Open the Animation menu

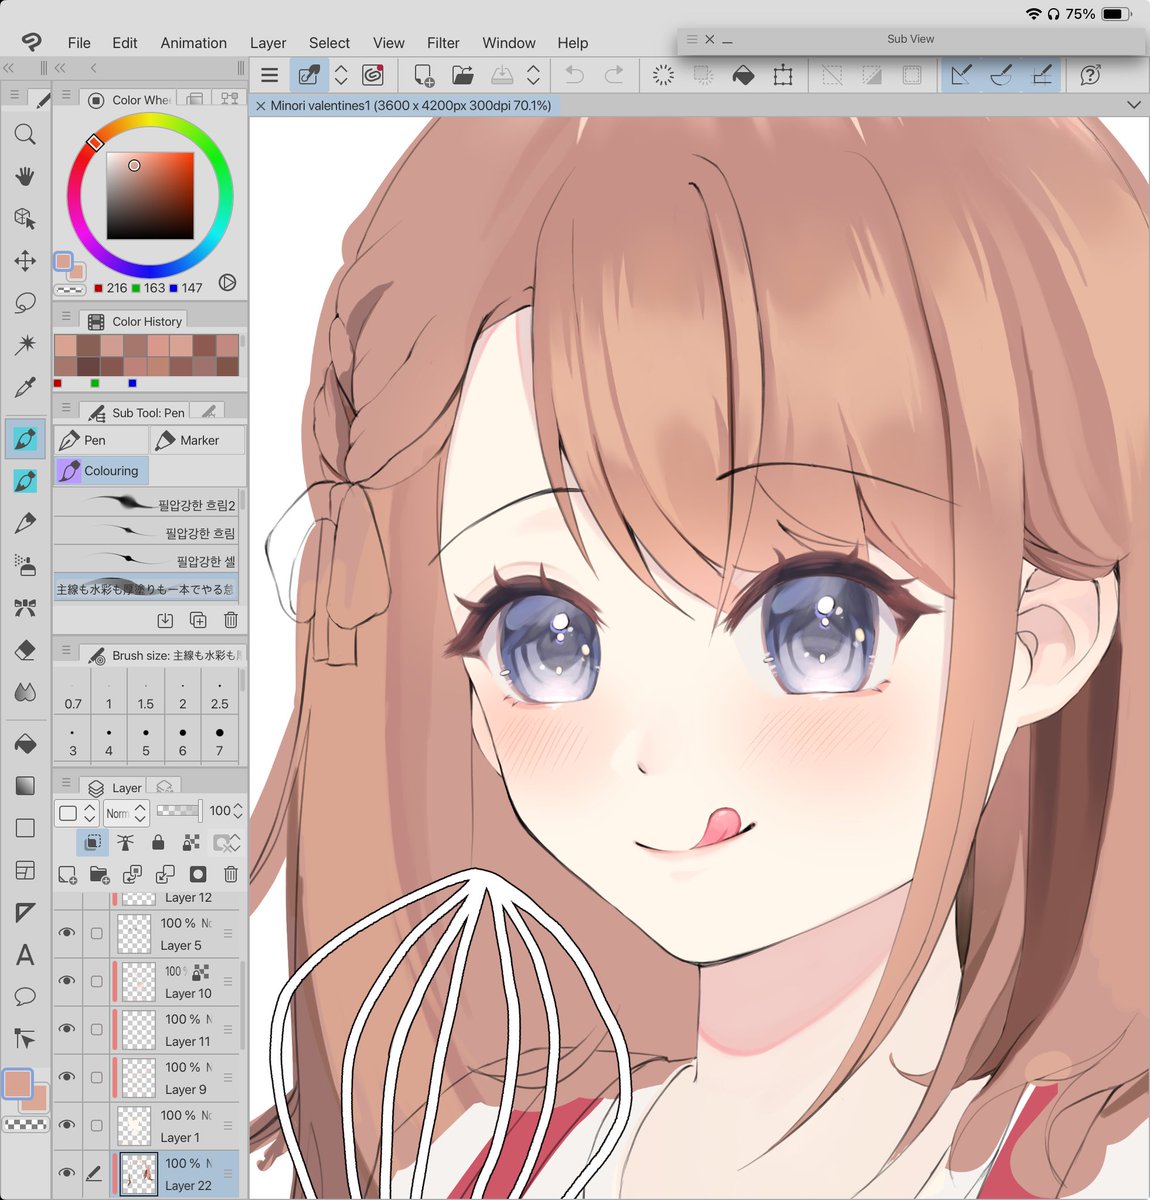coord(194,43)
